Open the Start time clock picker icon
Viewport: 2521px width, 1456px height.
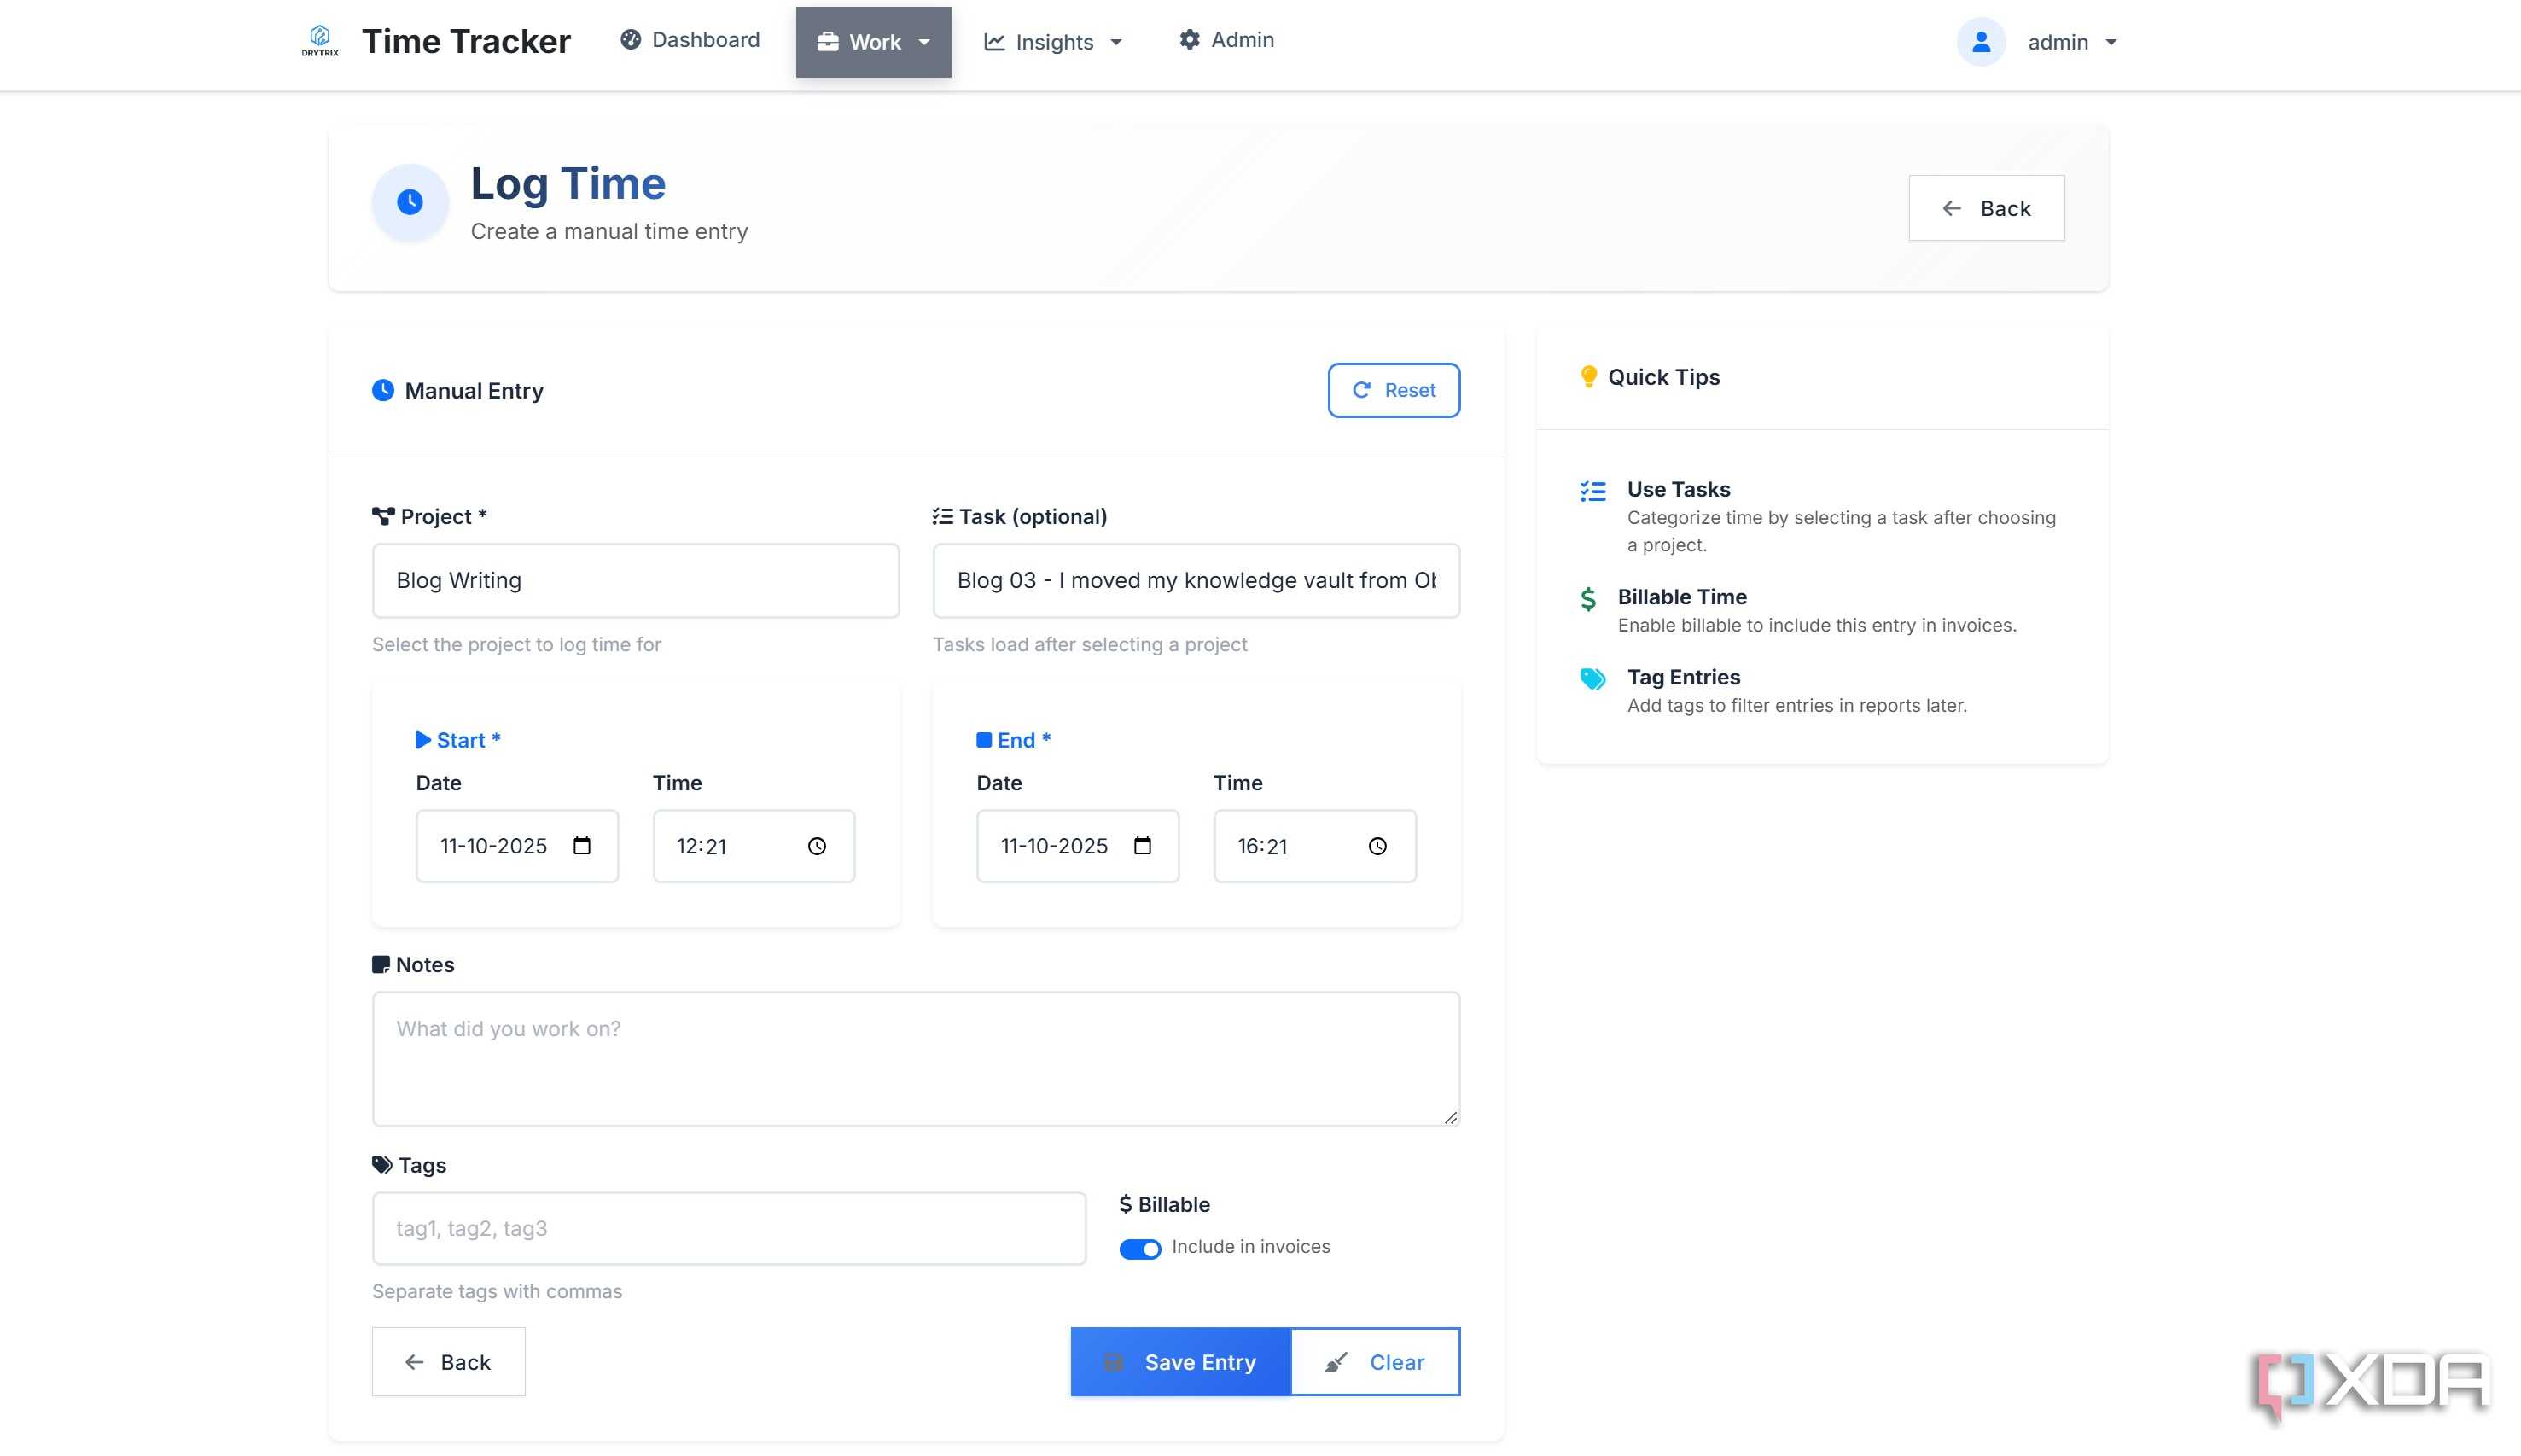[817, 846]
